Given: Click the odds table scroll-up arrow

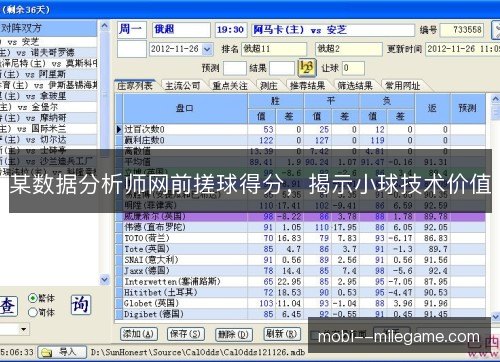Looking at the screenshot, I should (495, 99).
